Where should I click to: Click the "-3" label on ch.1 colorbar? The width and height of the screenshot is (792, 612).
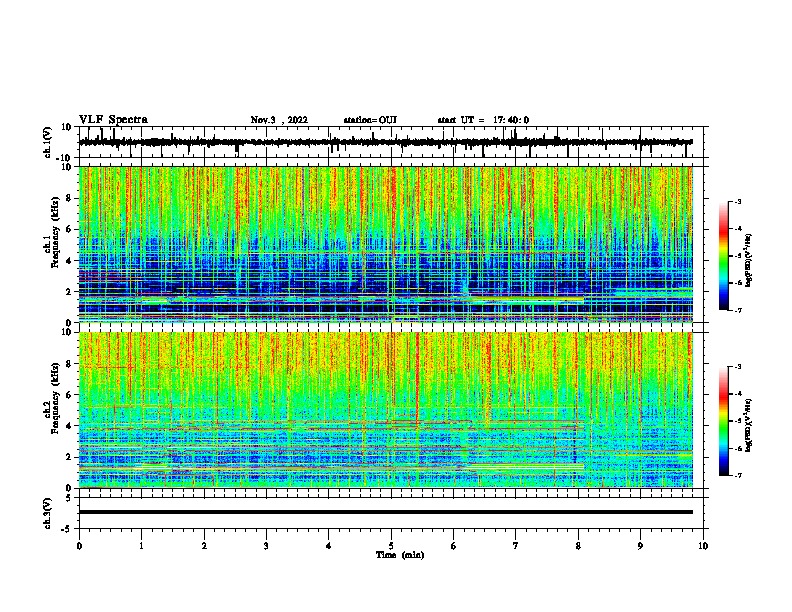pyautogui.click(x=738, y=202)
